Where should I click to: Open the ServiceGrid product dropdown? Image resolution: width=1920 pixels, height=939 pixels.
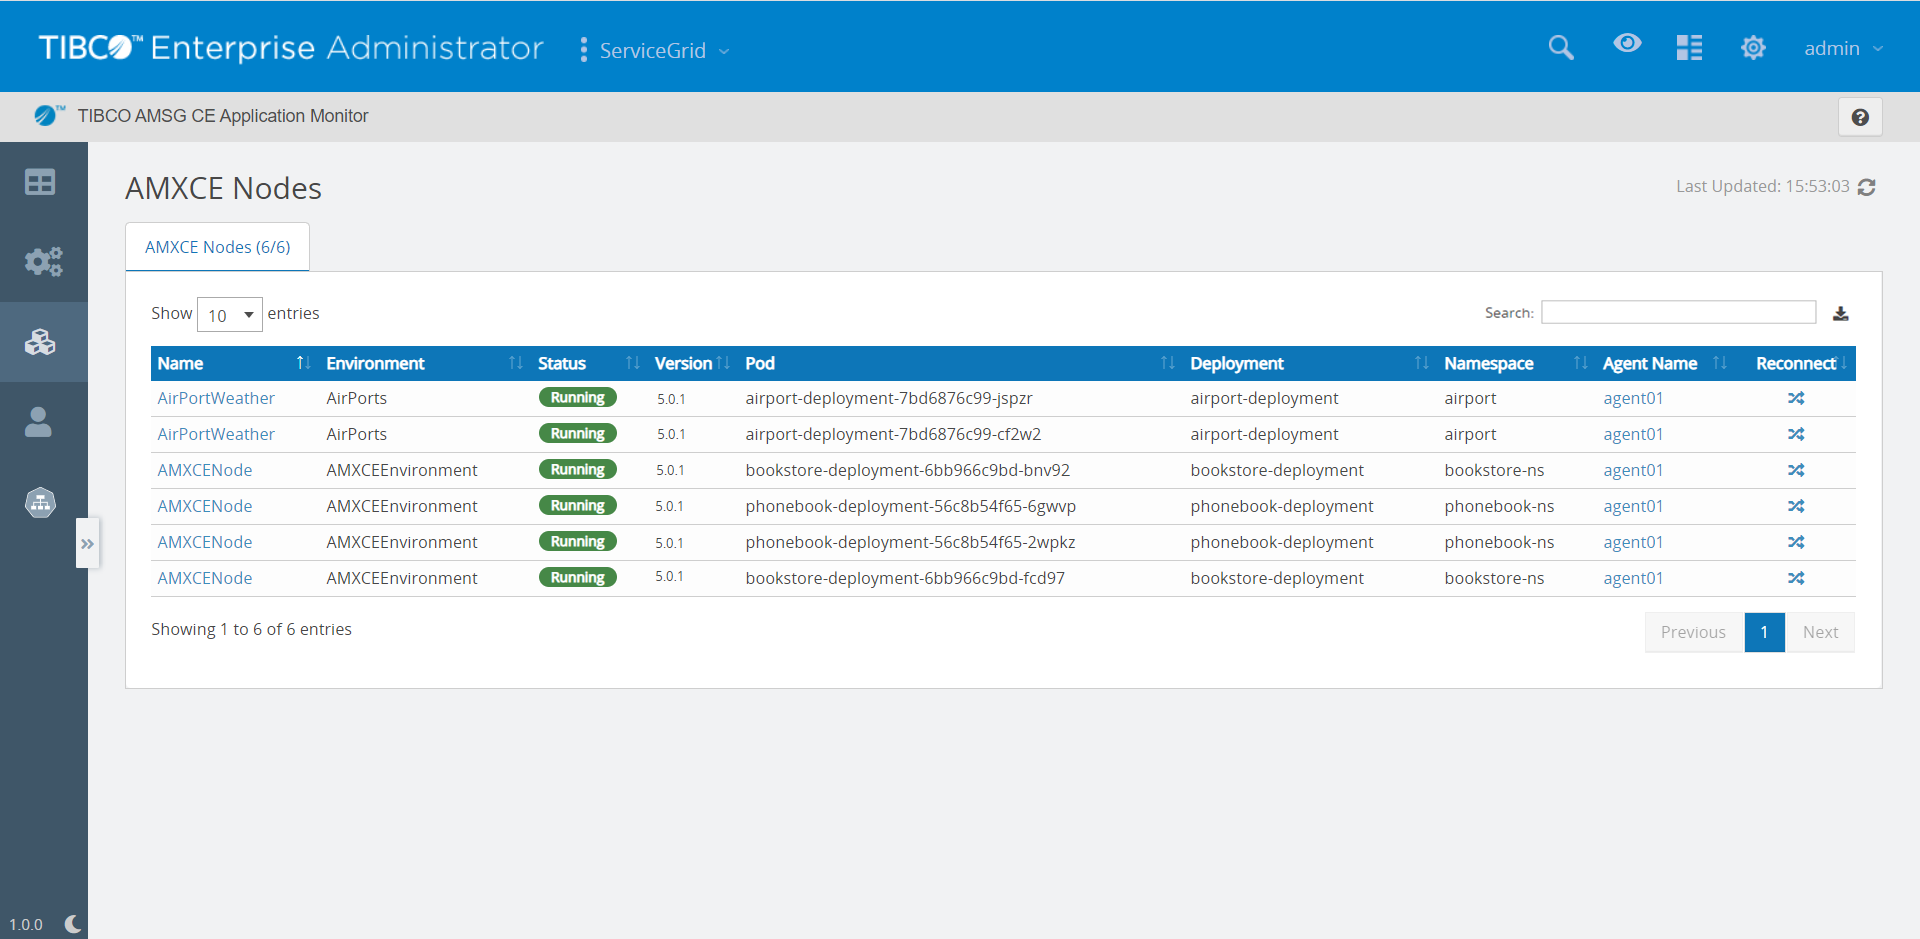tap(663, 50)
